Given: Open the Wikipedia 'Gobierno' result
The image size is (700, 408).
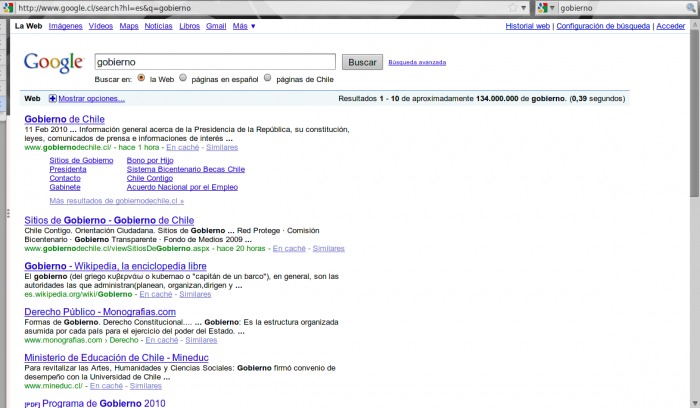Looking at the screenshot, I should [116, 266].
